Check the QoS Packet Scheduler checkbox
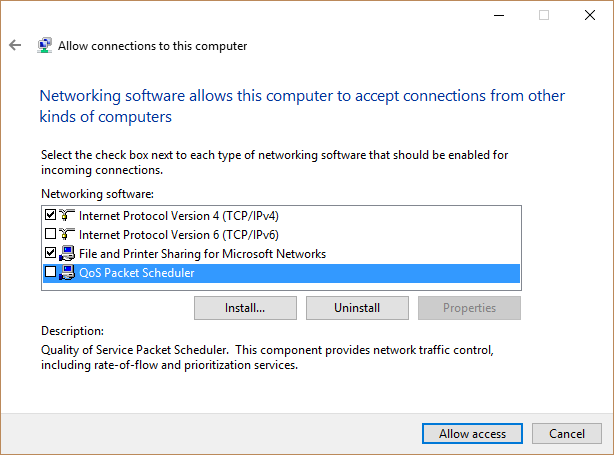Image resolution: width=614 pixels, height=455 pixels. (x=50, y=272)
